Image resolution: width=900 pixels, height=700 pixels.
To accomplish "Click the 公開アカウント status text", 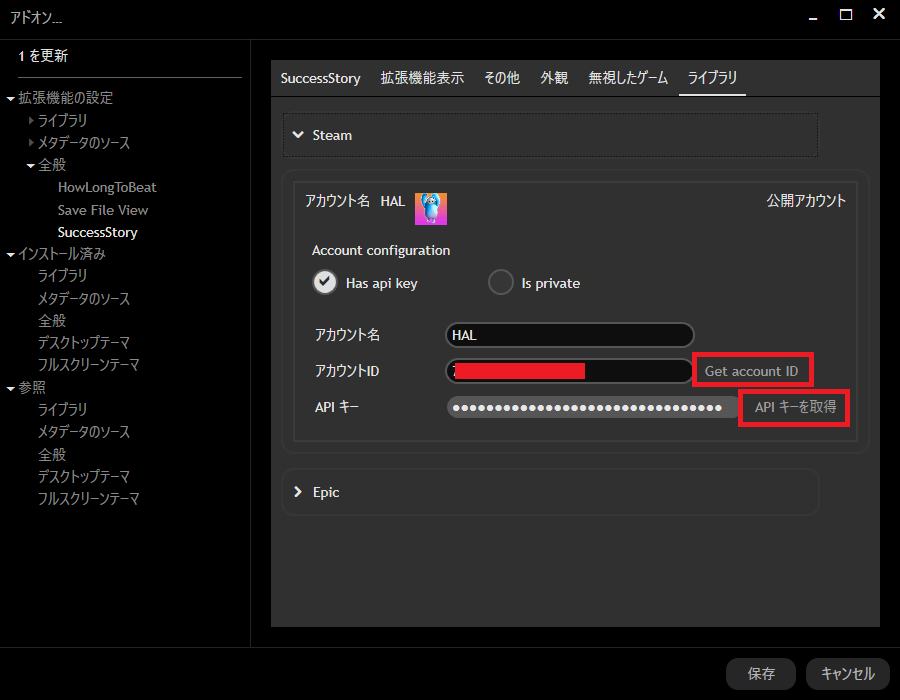I will pyautogui.click(x=806, y=201).
